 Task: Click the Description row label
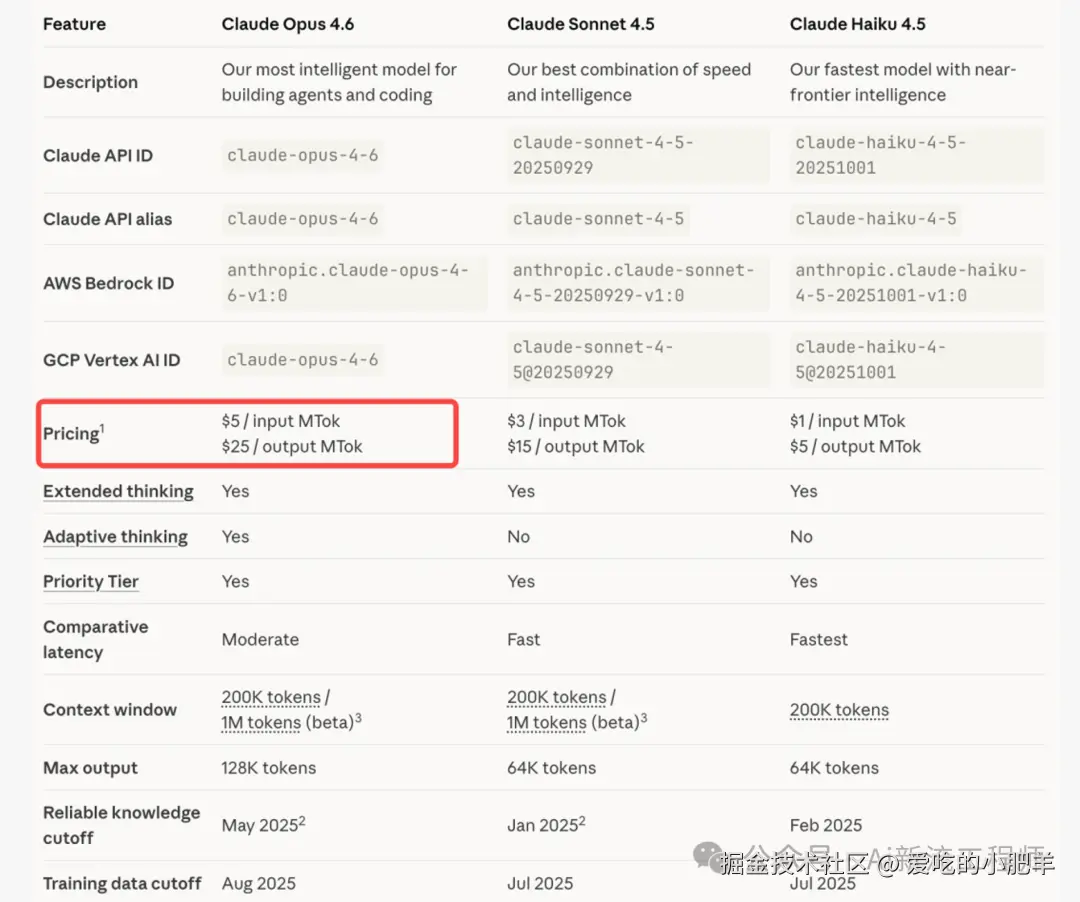pyautogui.click(x=90, y=82)
